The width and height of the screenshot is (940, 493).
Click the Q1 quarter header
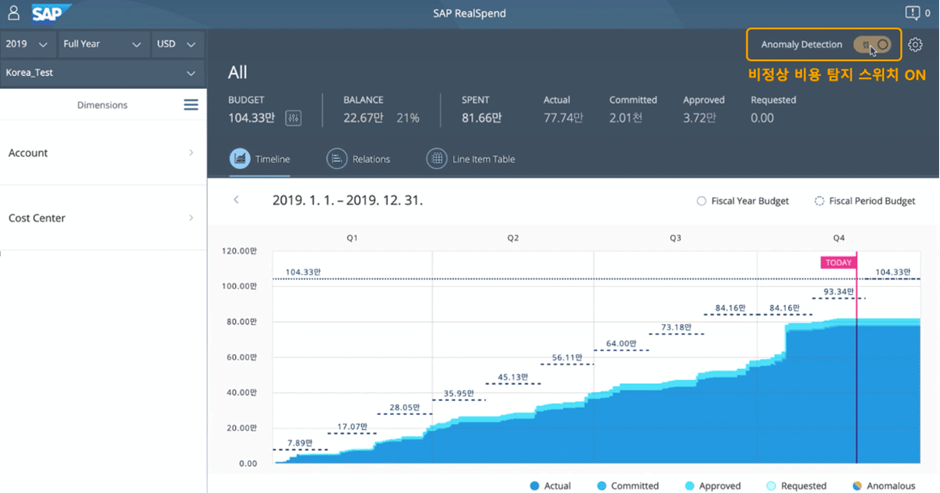[x=352, y=238]
